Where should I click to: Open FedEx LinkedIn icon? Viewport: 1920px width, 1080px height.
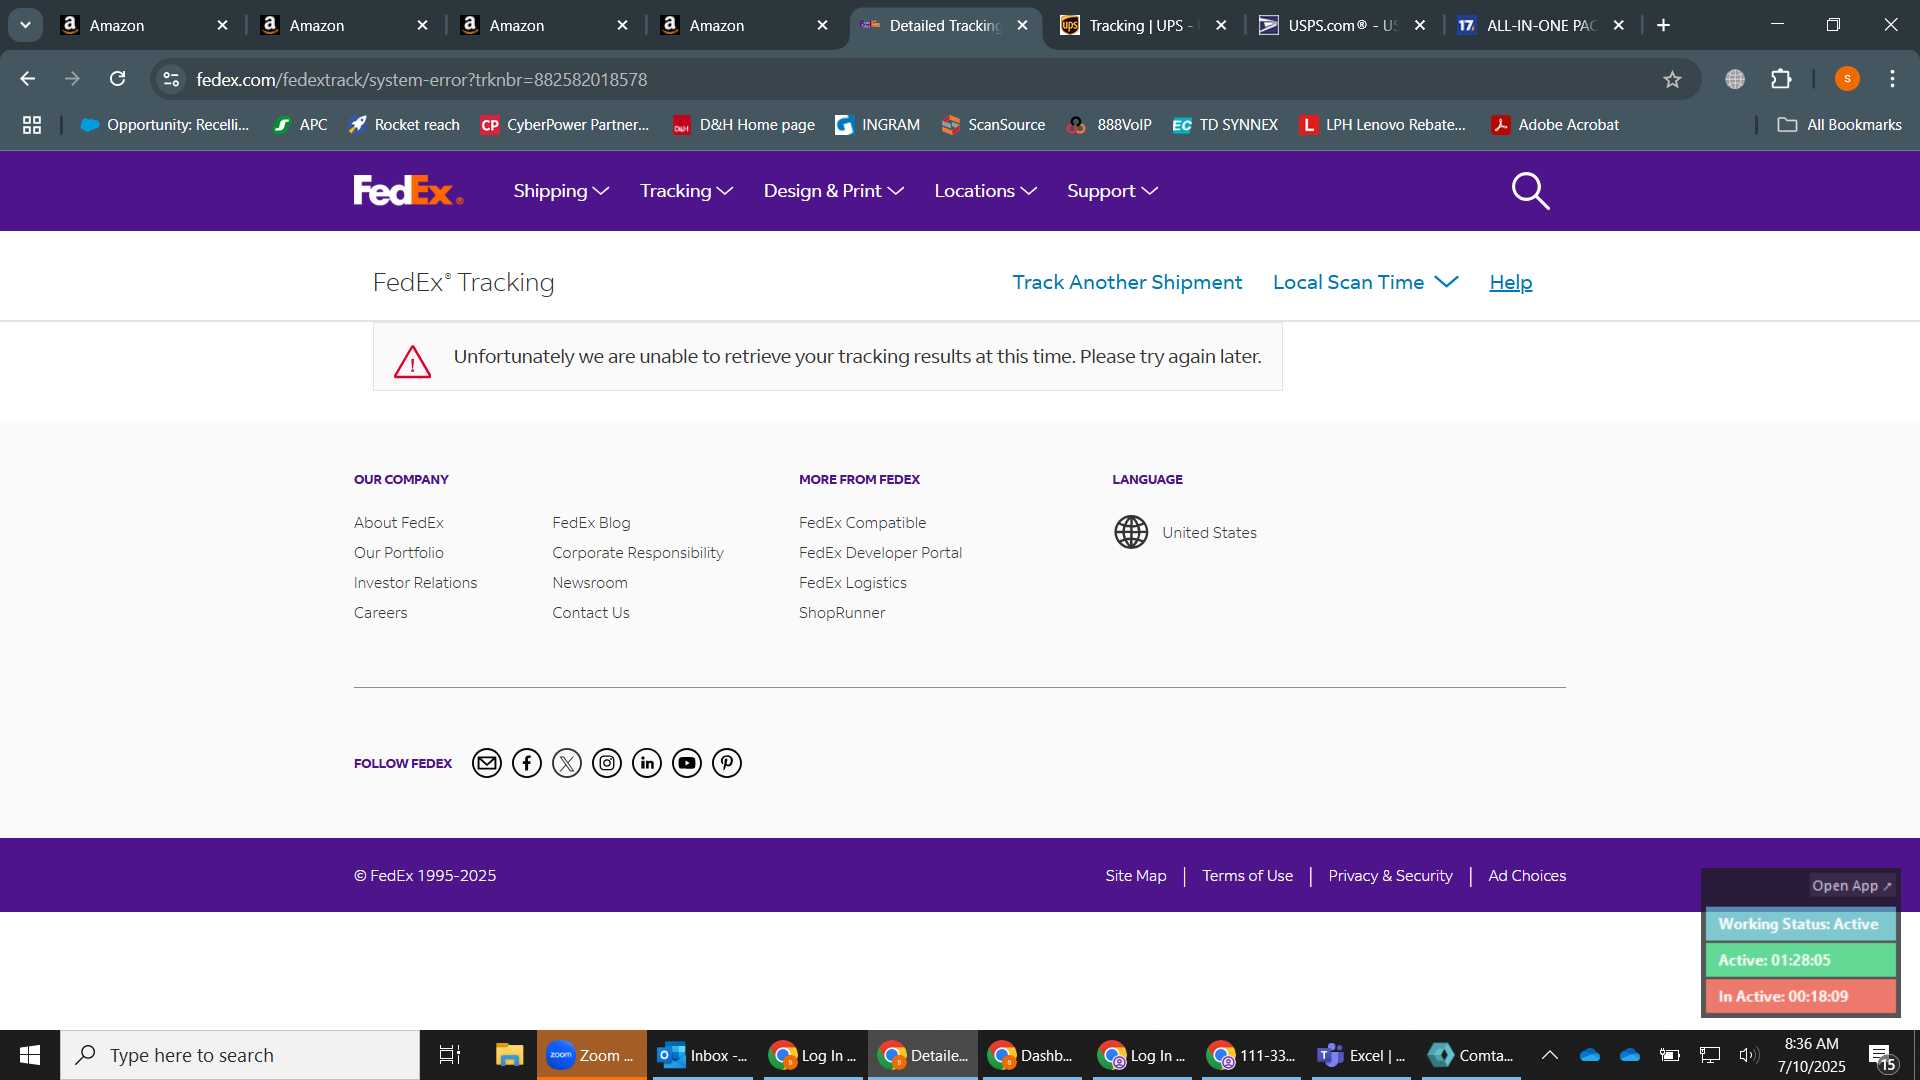(x=647, y=763)
